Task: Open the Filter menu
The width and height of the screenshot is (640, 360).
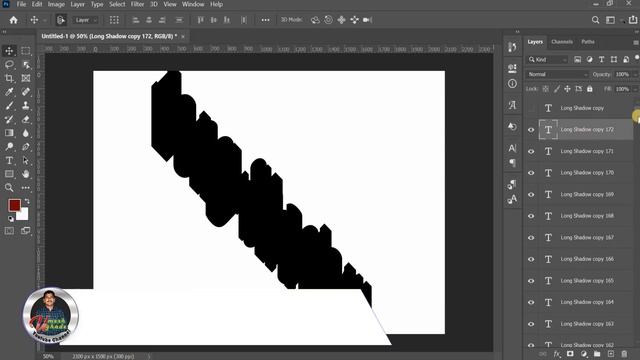Action: click(137, 4)
